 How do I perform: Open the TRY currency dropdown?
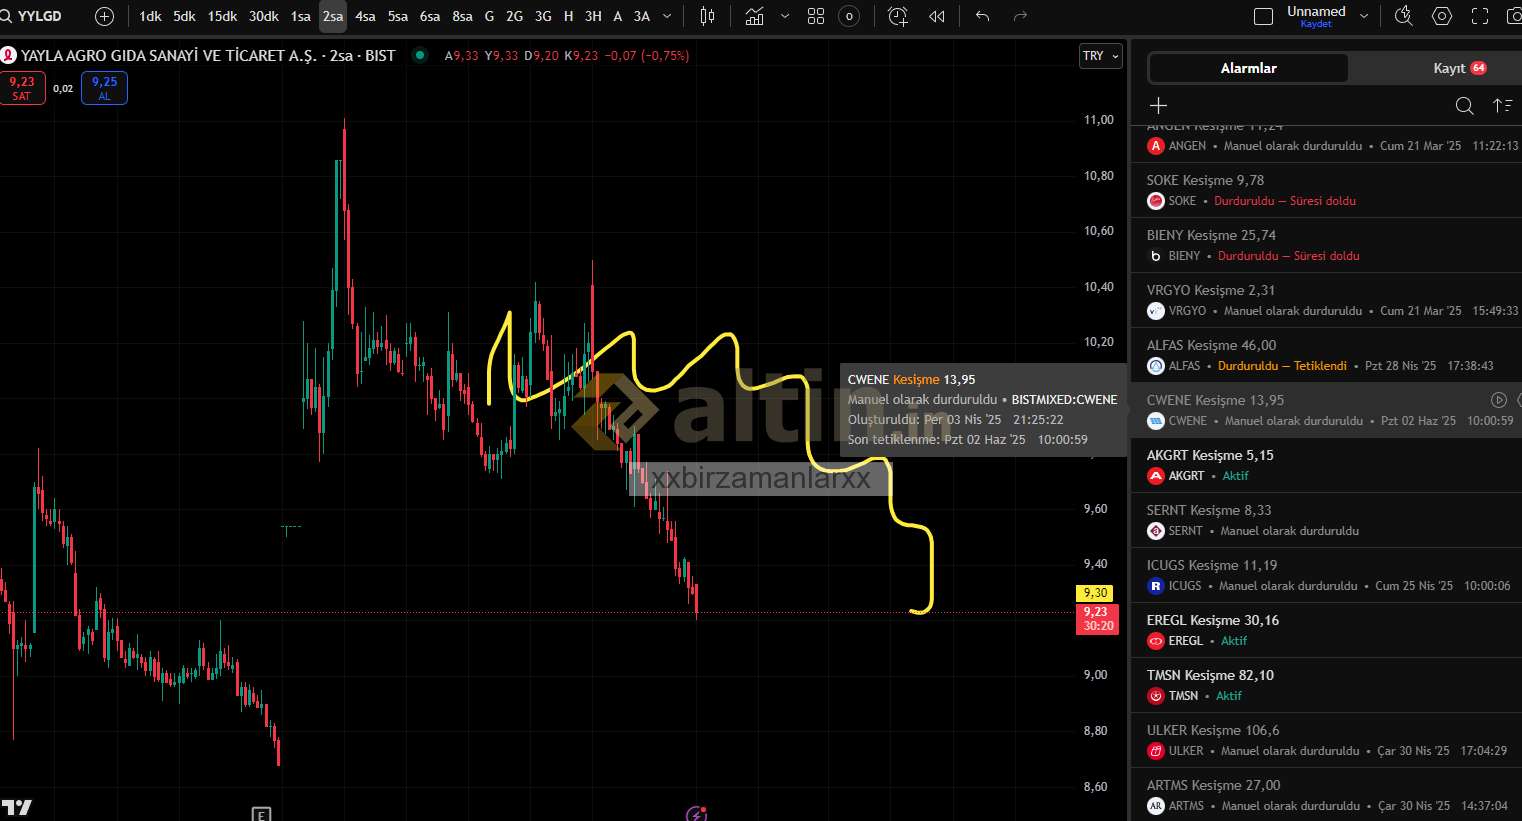(1100, 56)
